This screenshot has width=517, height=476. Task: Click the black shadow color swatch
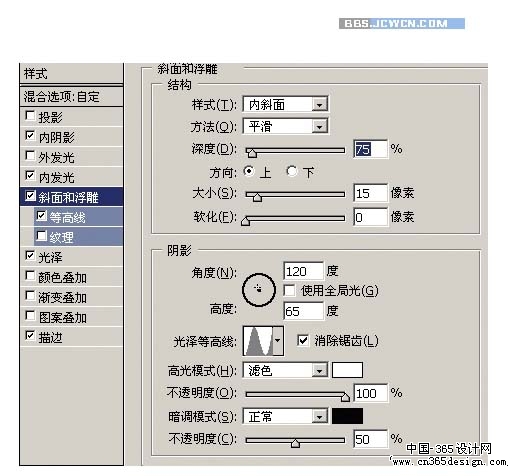347,416
